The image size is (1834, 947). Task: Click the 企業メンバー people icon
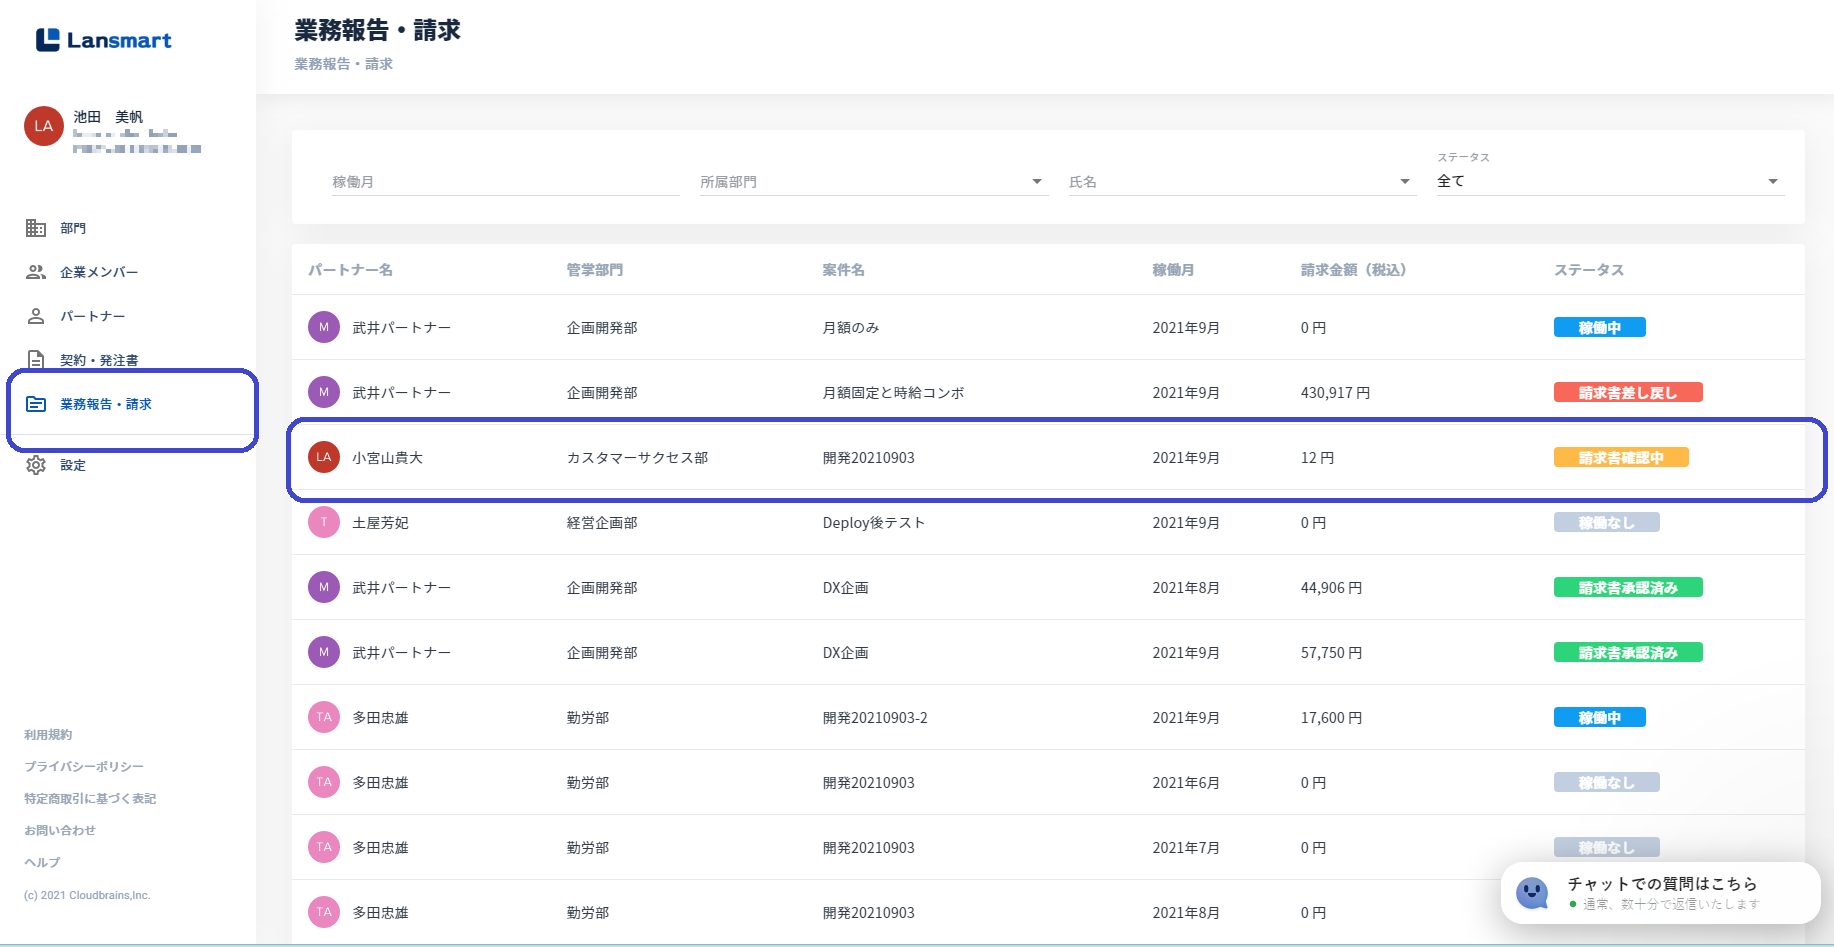point(36,272)
